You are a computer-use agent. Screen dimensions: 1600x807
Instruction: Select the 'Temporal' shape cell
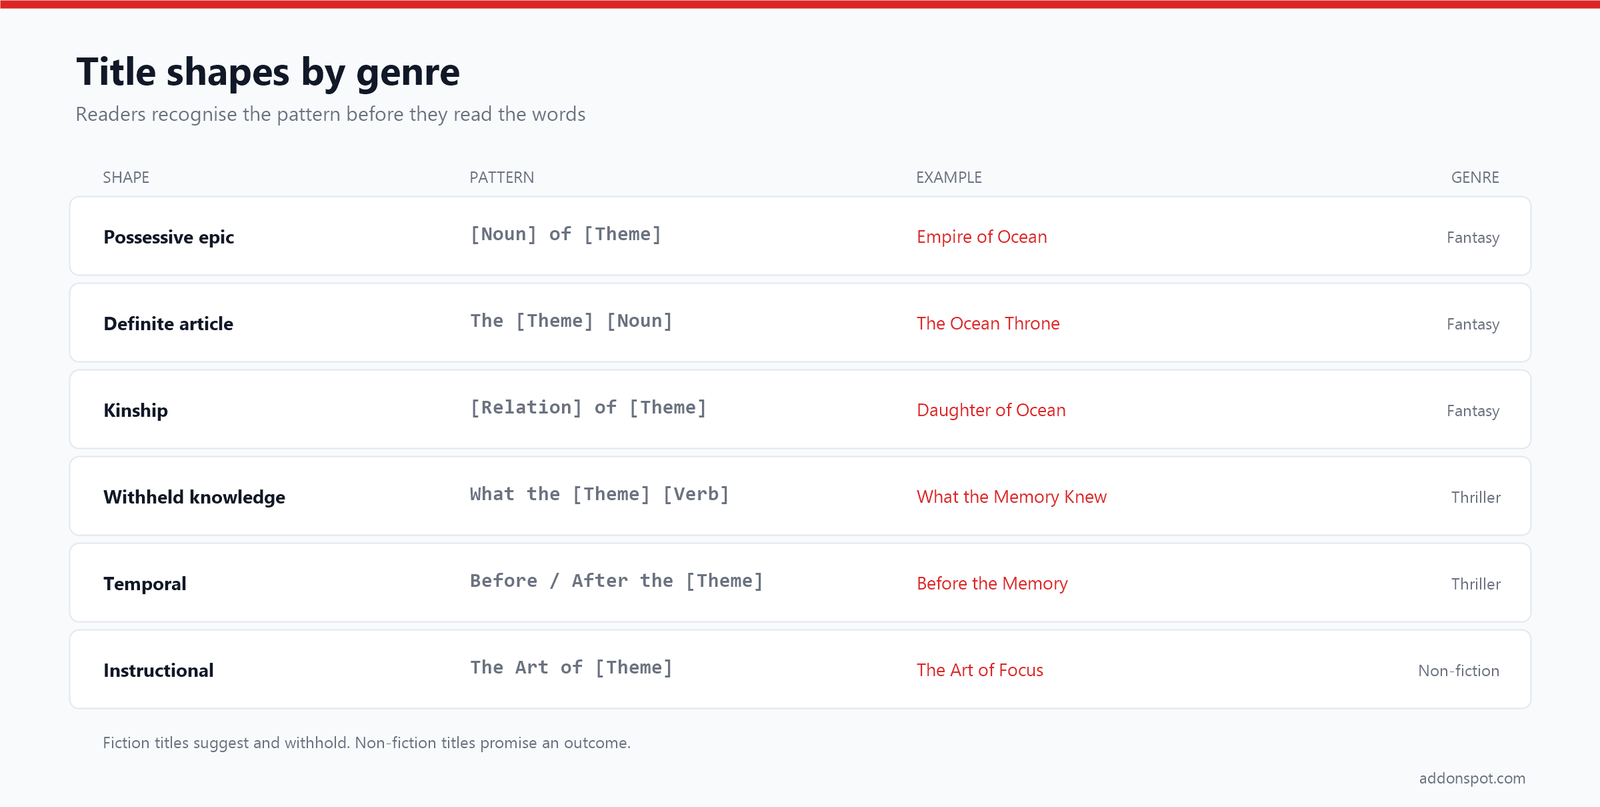(x=145, y=584)
